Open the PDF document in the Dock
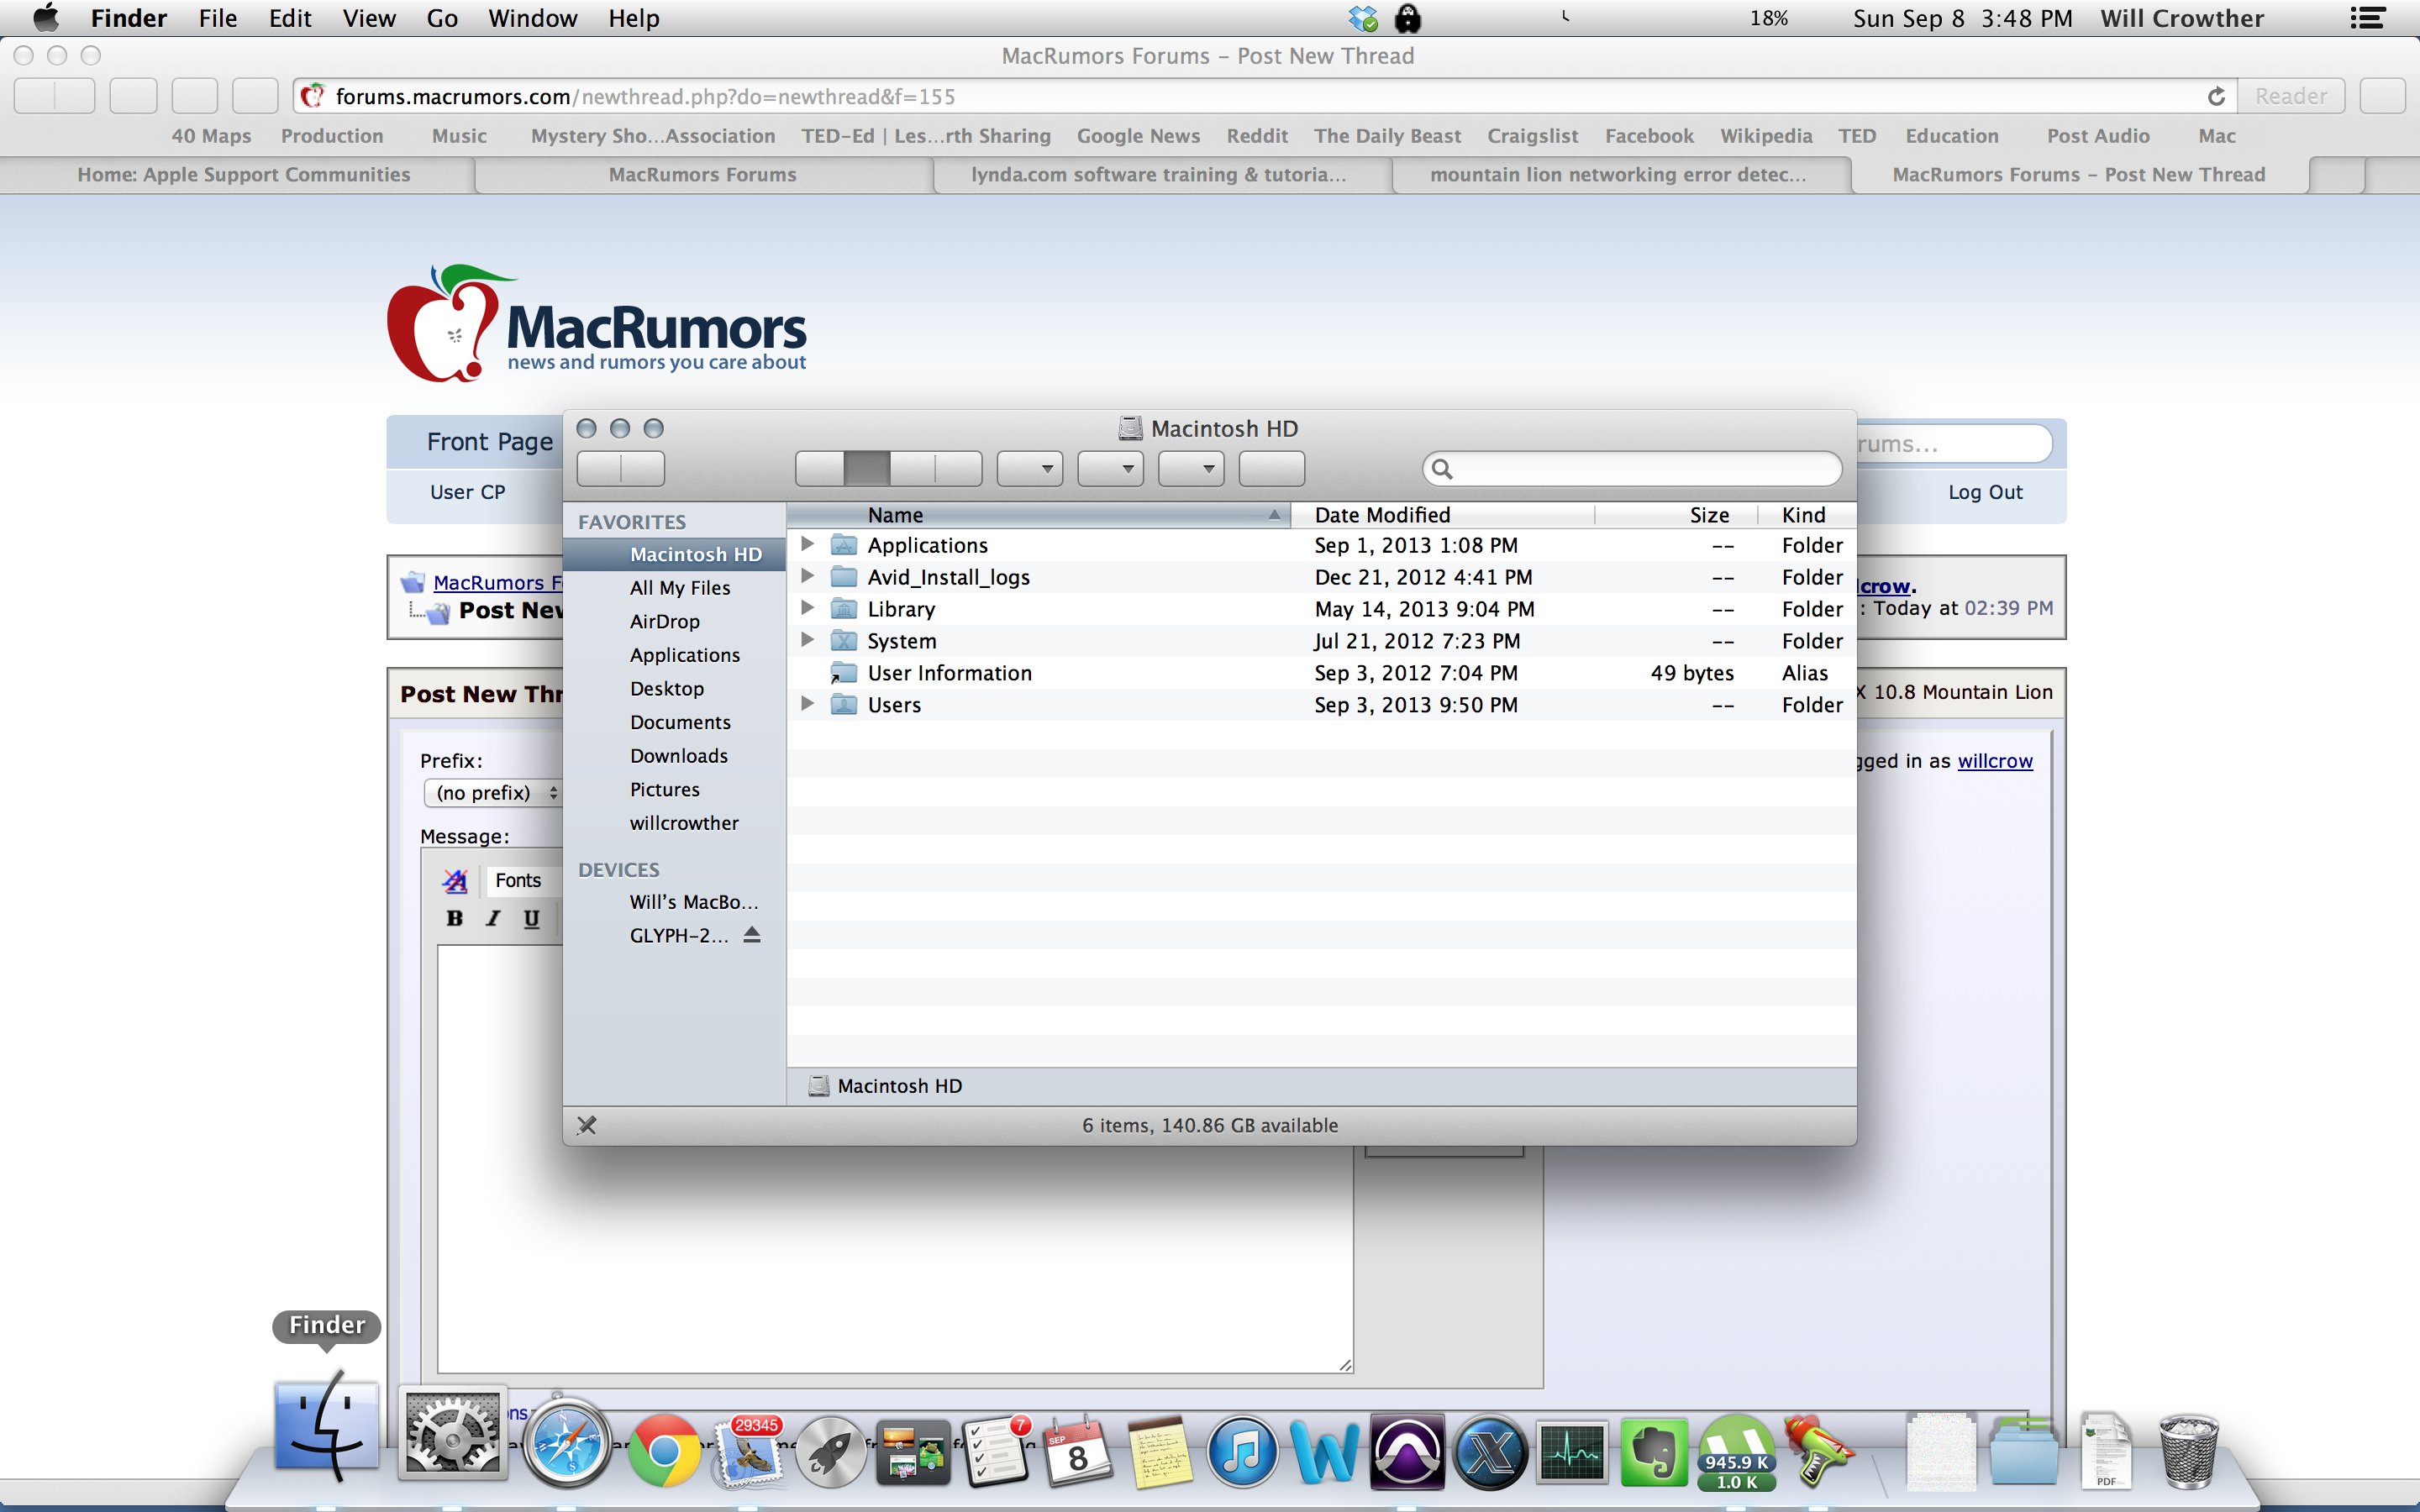 tap(2106, 1451)
